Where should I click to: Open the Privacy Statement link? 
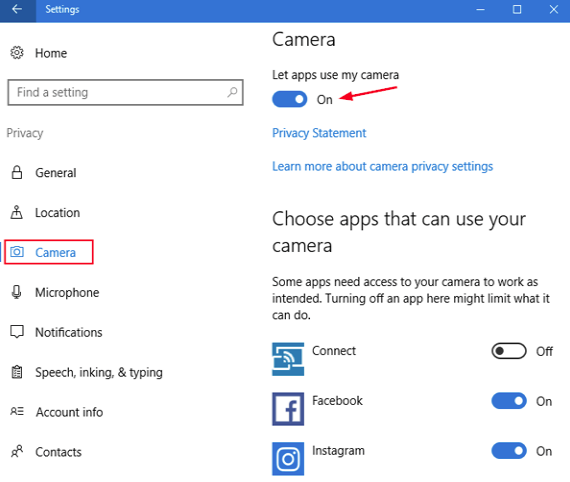point(319,133)
